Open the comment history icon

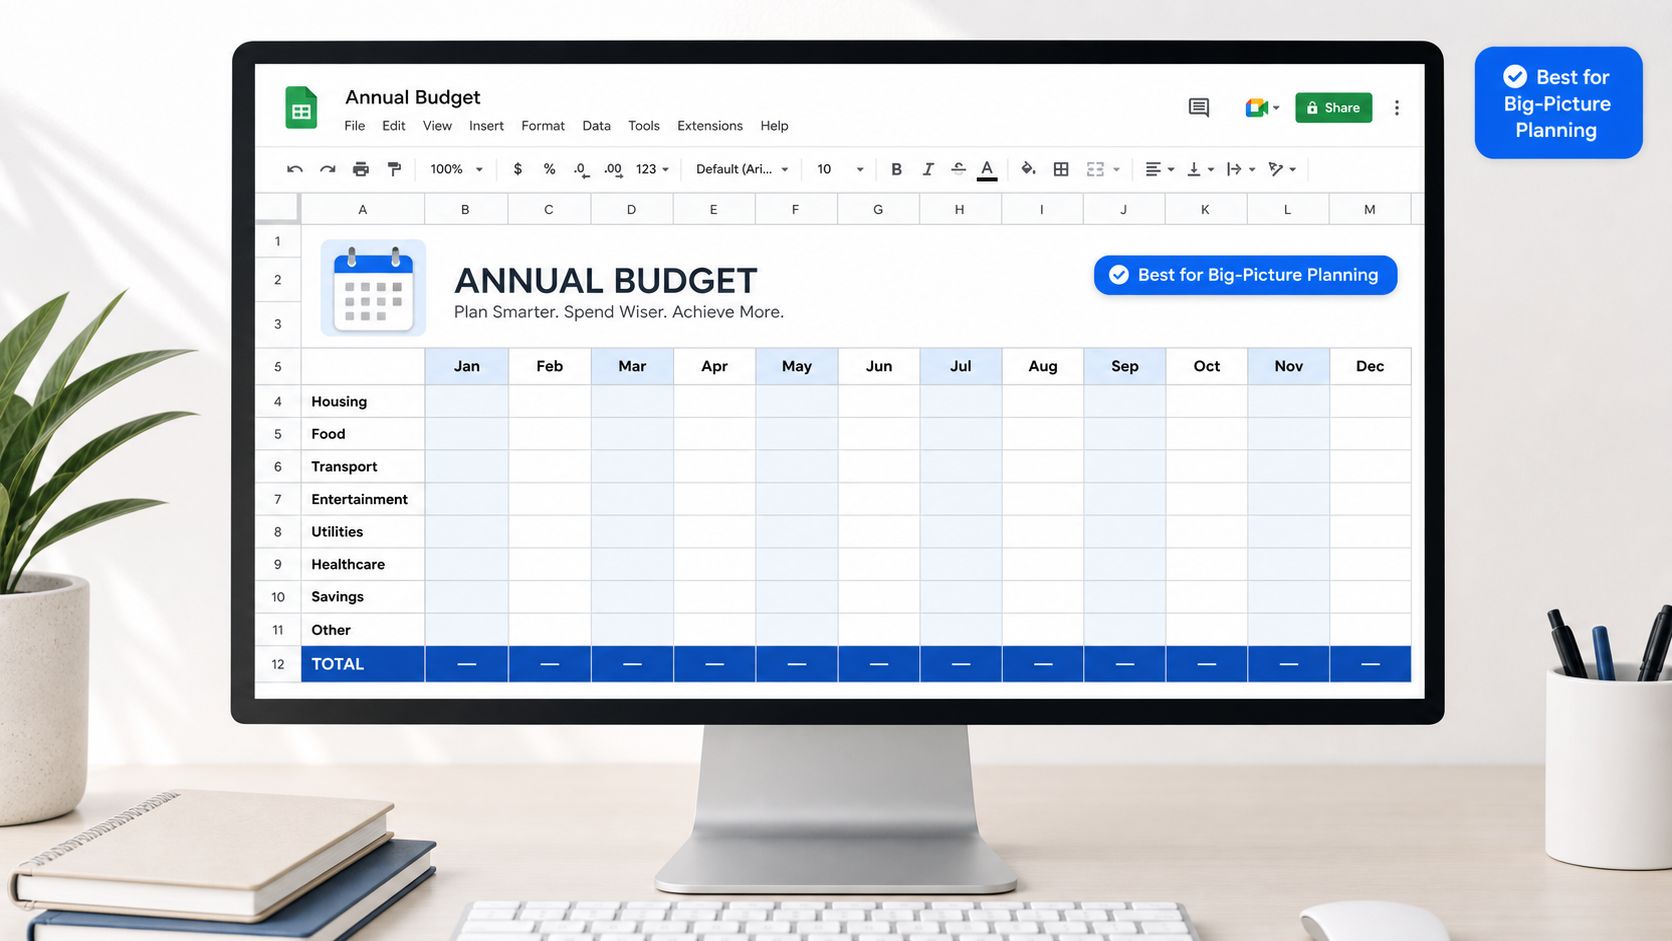point(1198,107)
